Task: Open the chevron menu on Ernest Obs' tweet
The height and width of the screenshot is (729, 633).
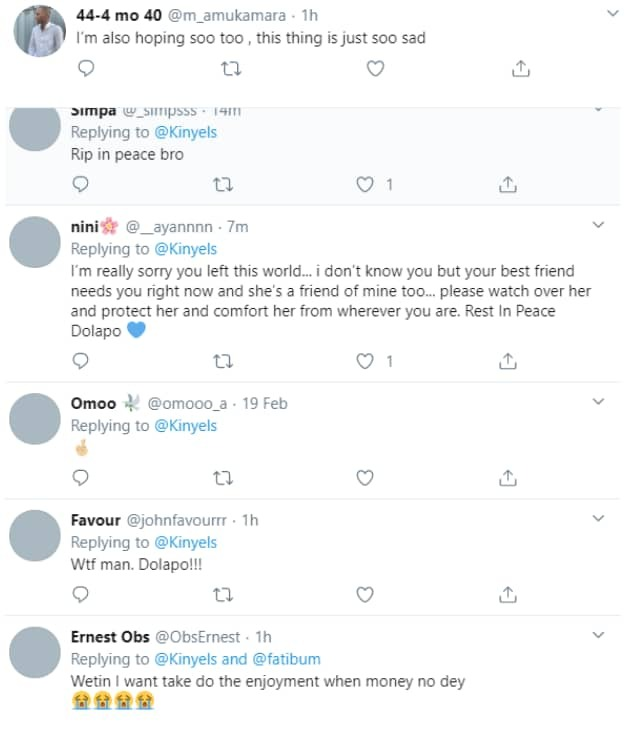Action: (x=599, y=635)
